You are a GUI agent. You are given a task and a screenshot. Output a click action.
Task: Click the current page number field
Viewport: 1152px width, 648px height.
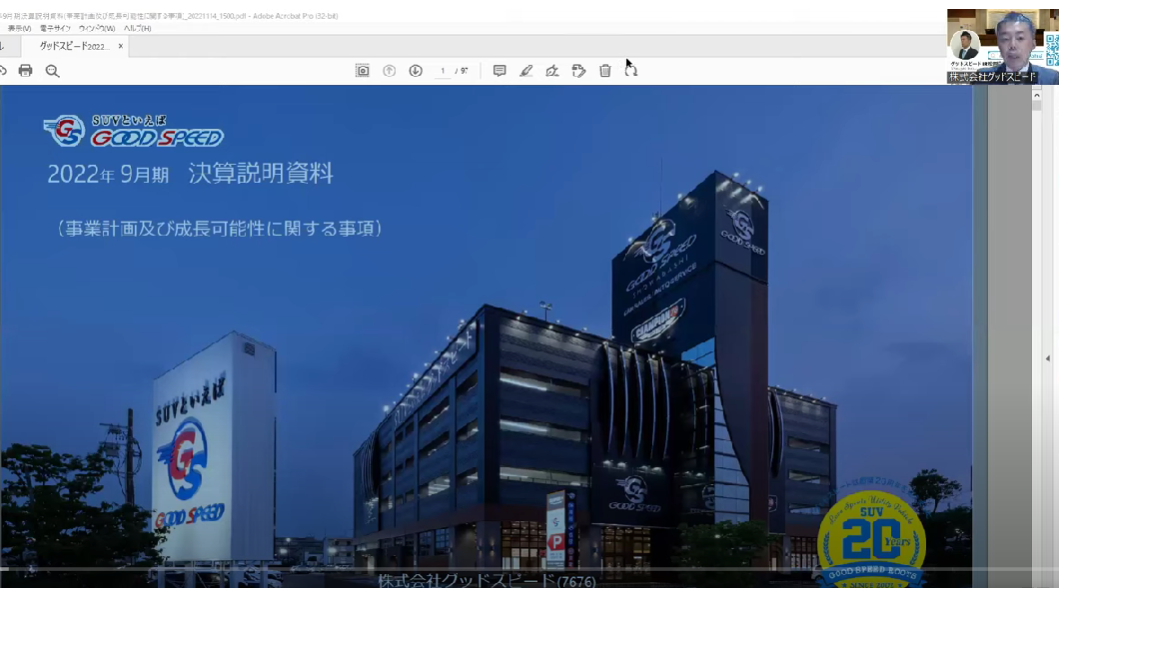(x=442, y=71)
